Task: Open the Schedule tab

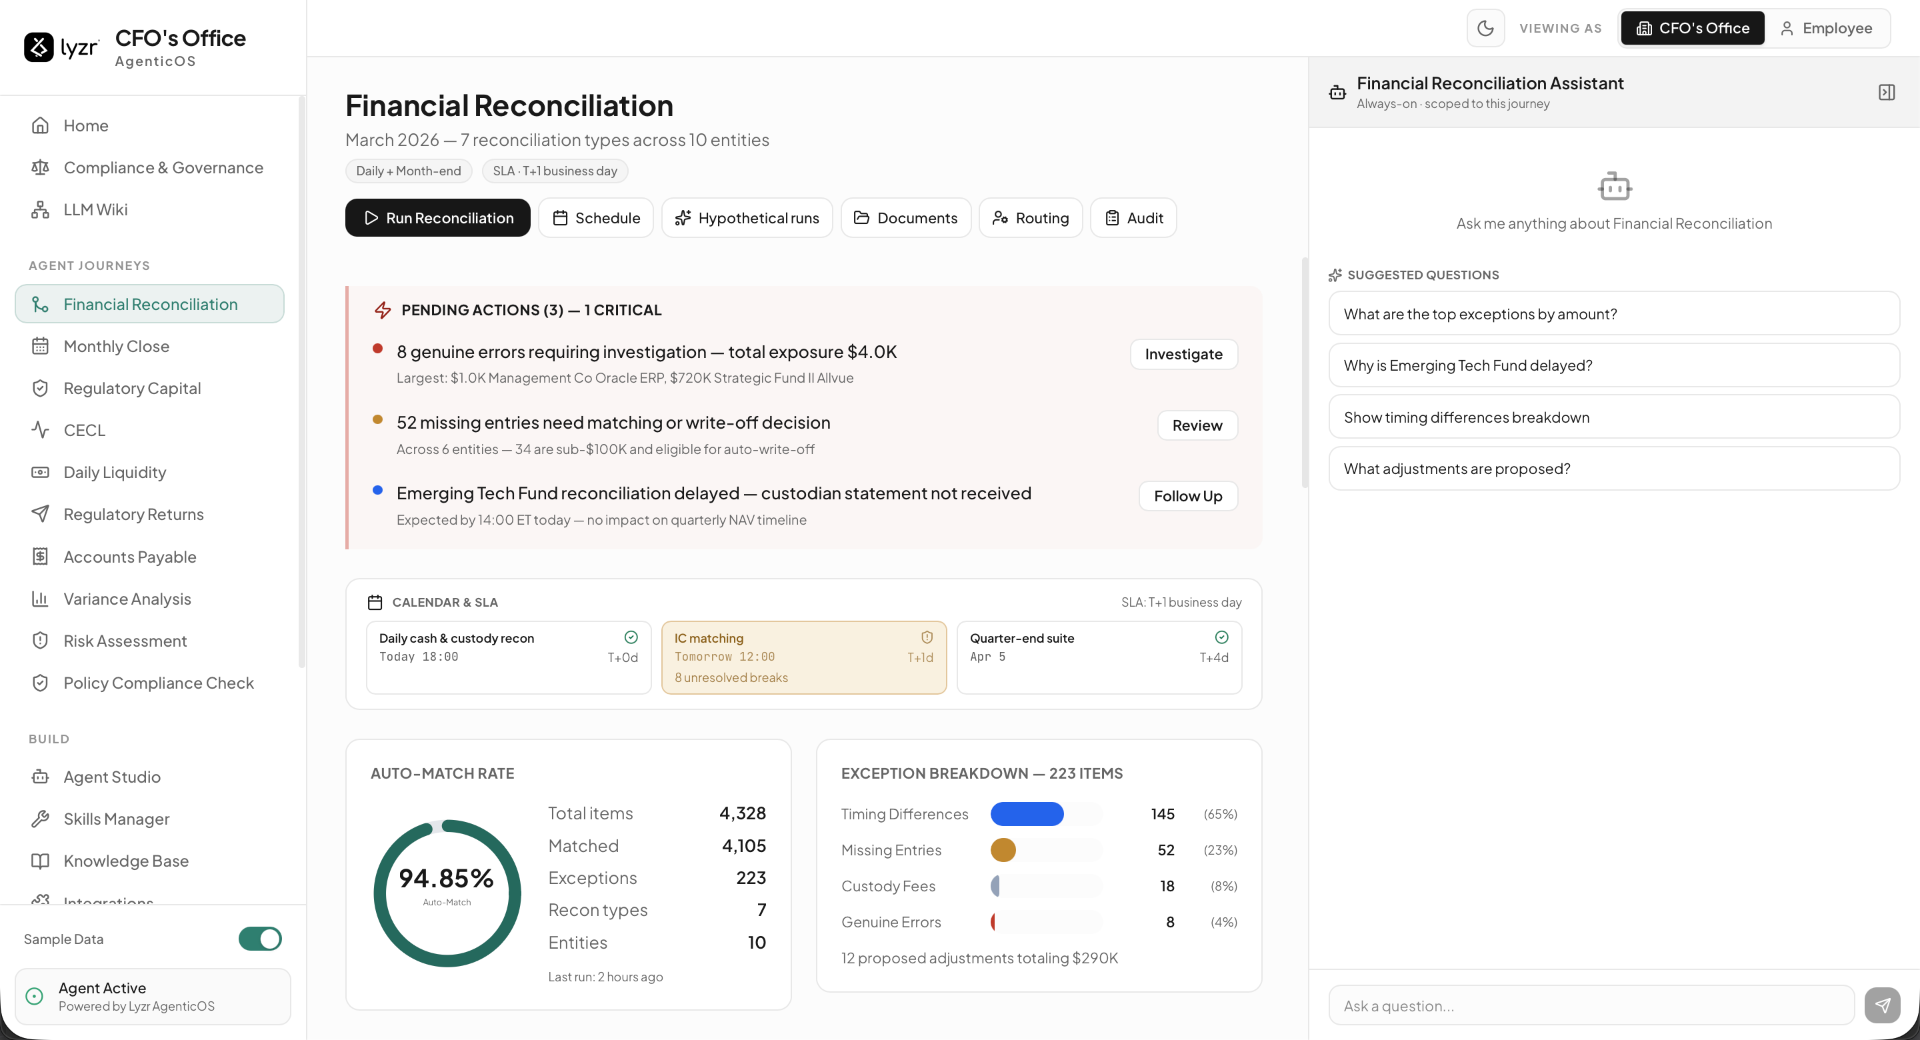Action: 596,218
